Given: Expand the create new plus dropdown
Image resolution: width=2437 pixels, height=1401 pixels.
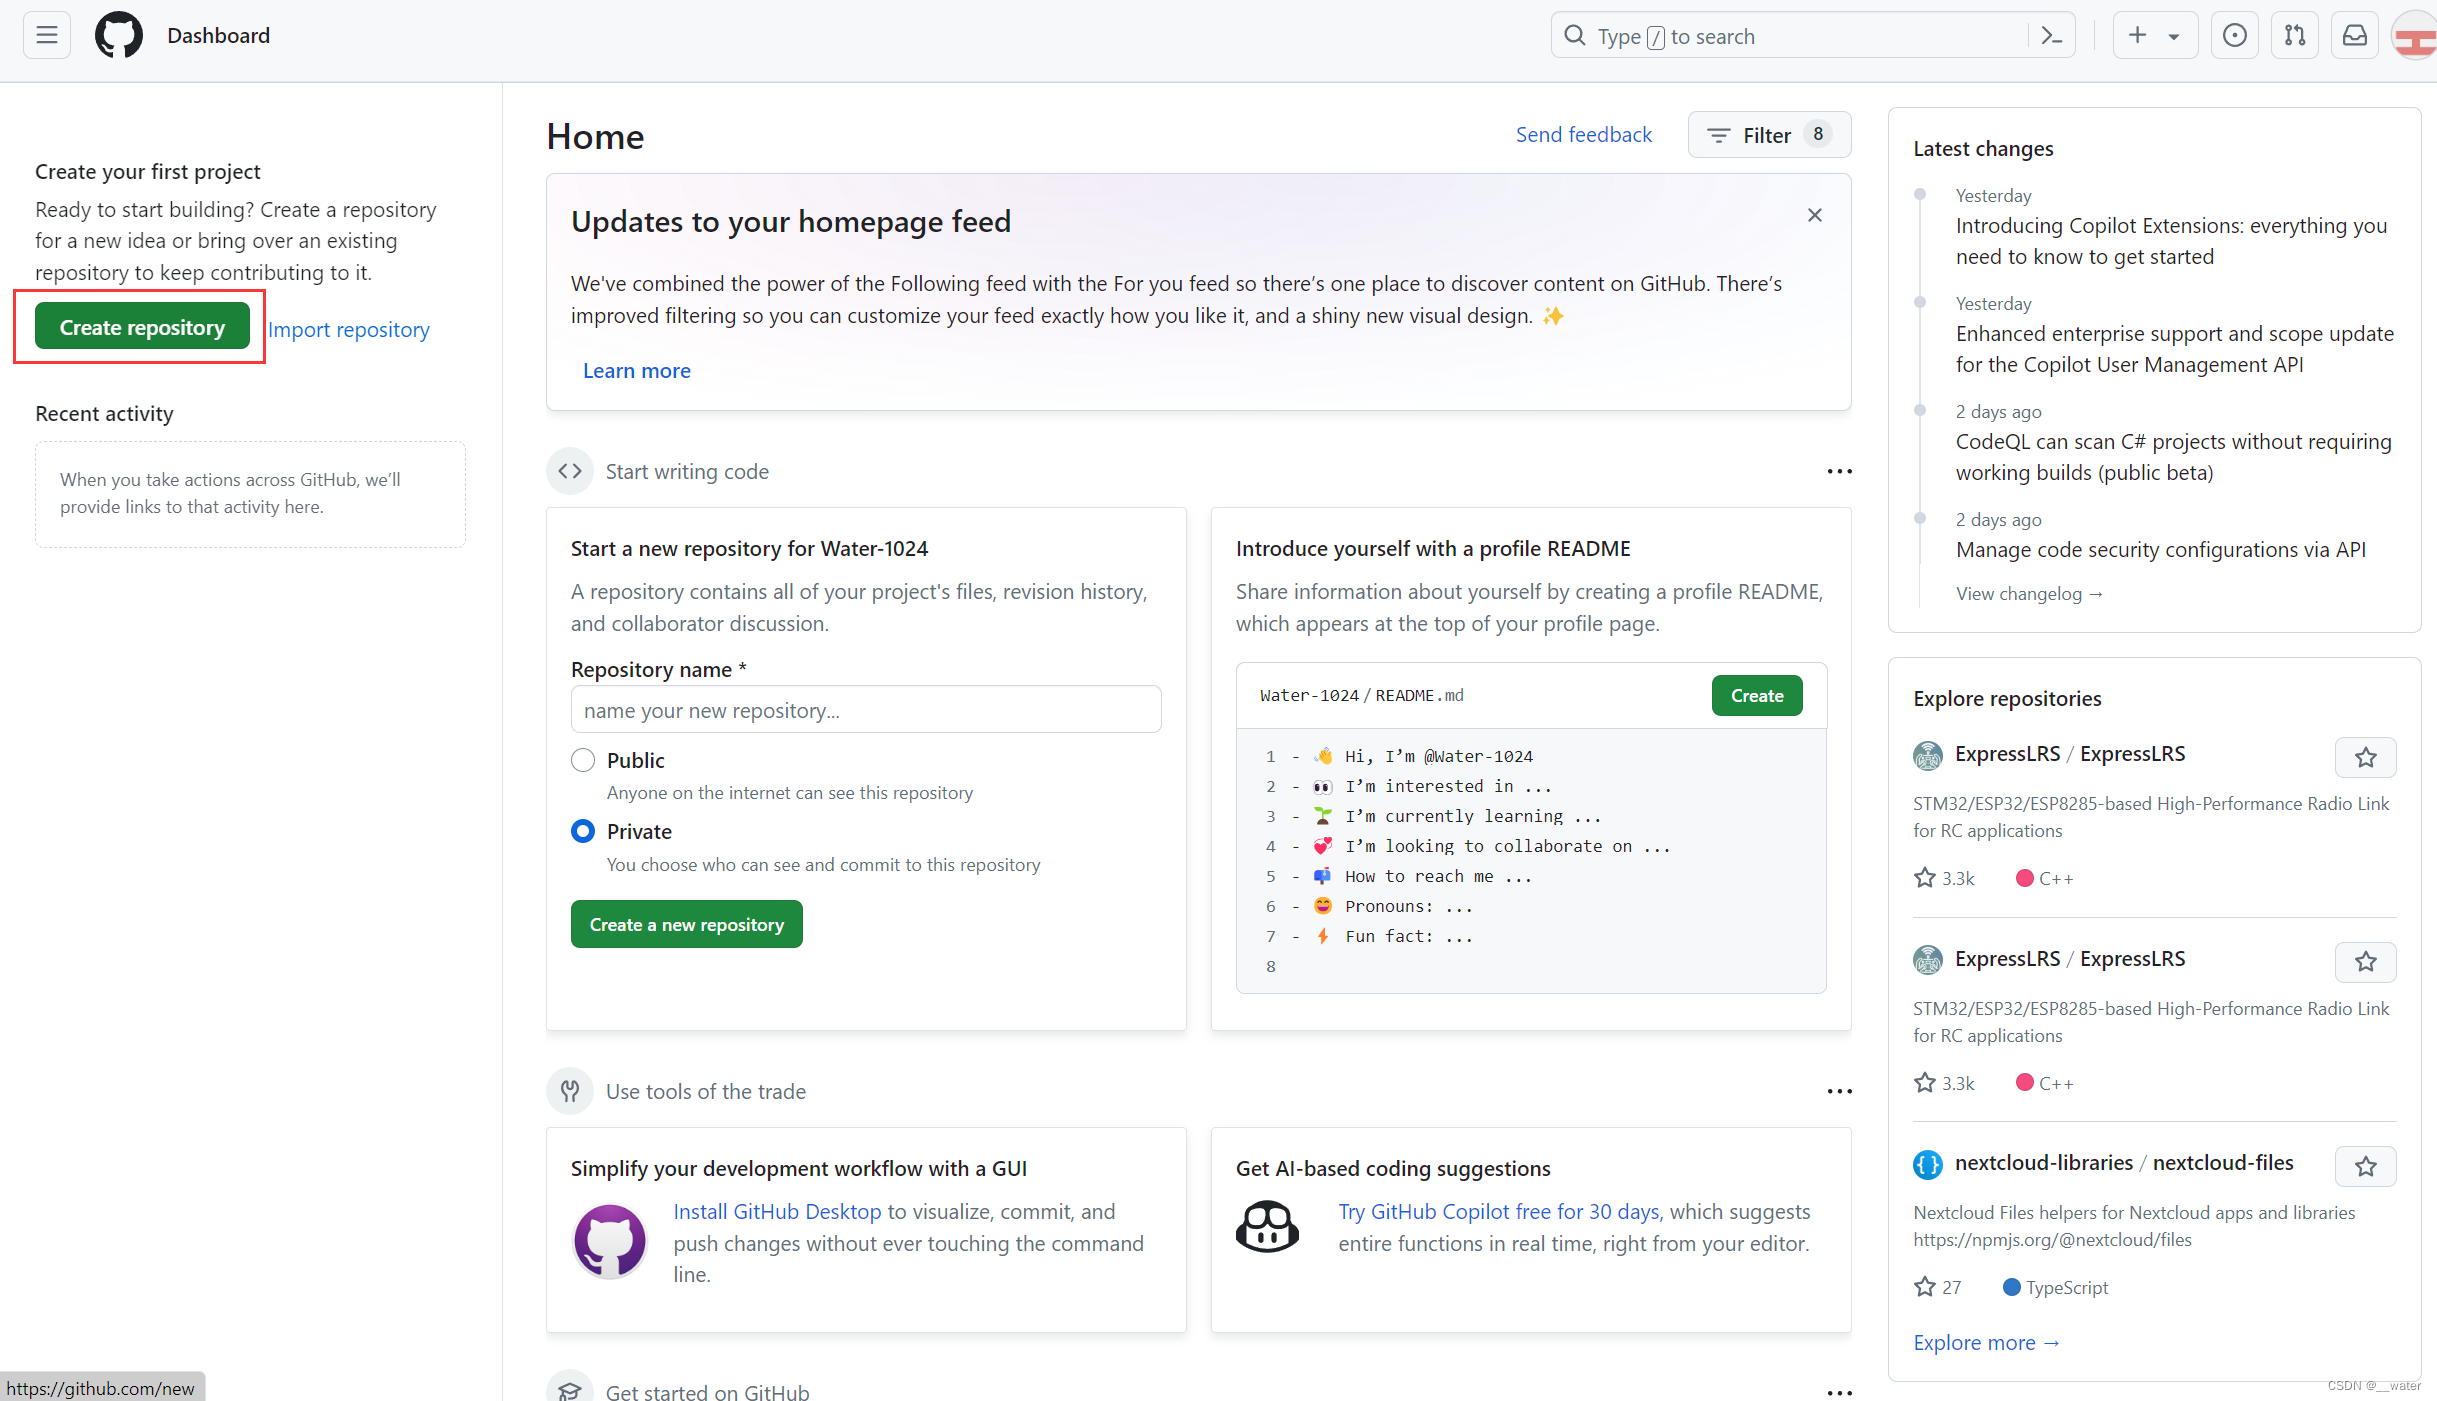Looking at the screenshot, I should click(x=2154, y=36).
